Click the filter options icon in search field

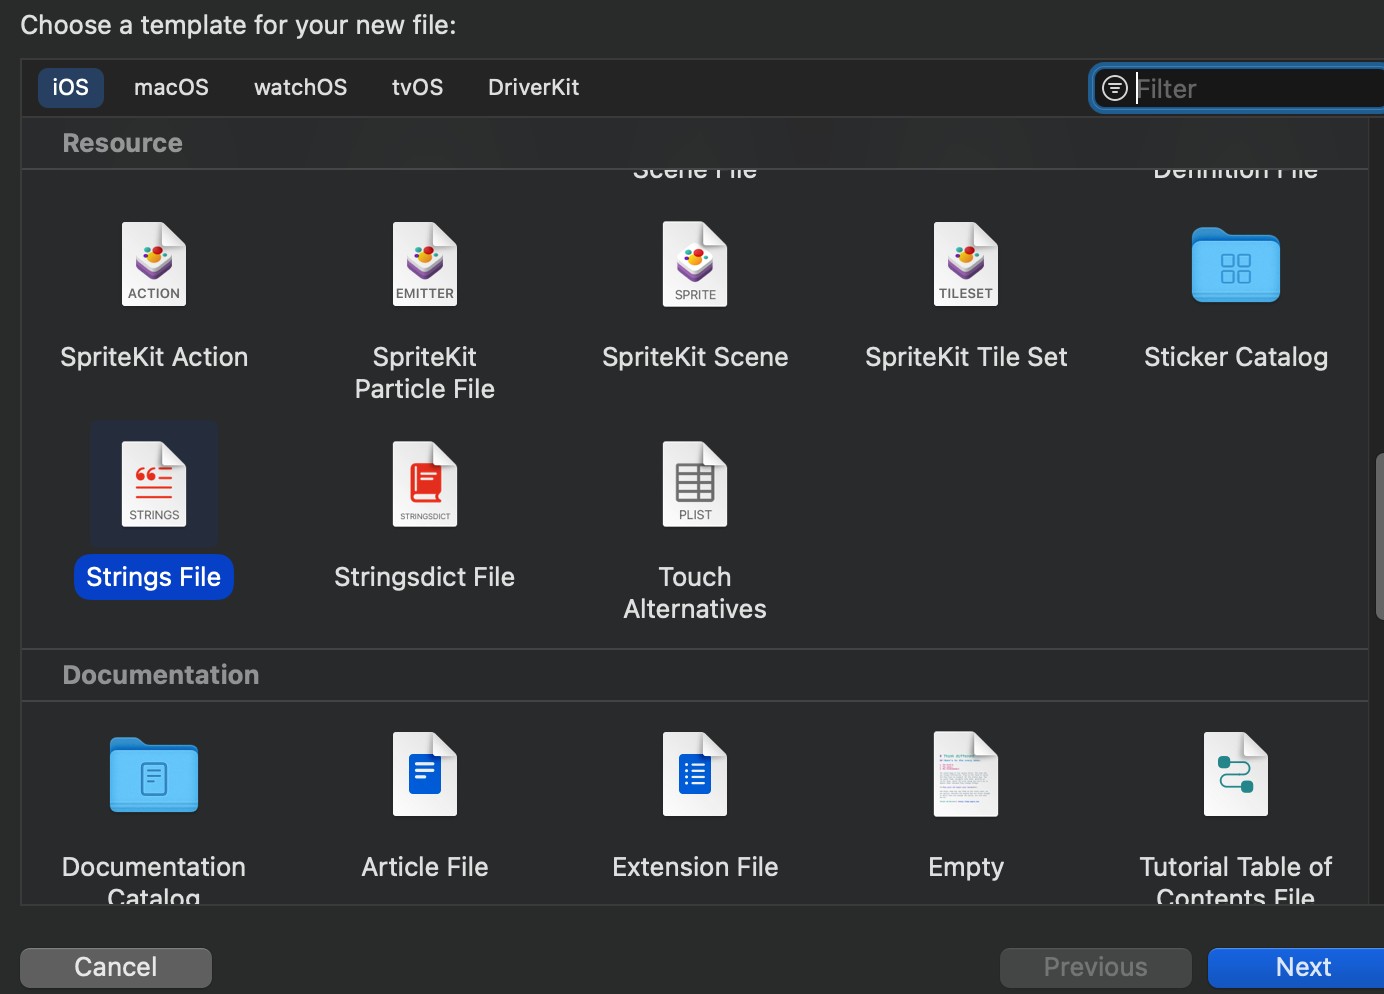(1114, 88)
